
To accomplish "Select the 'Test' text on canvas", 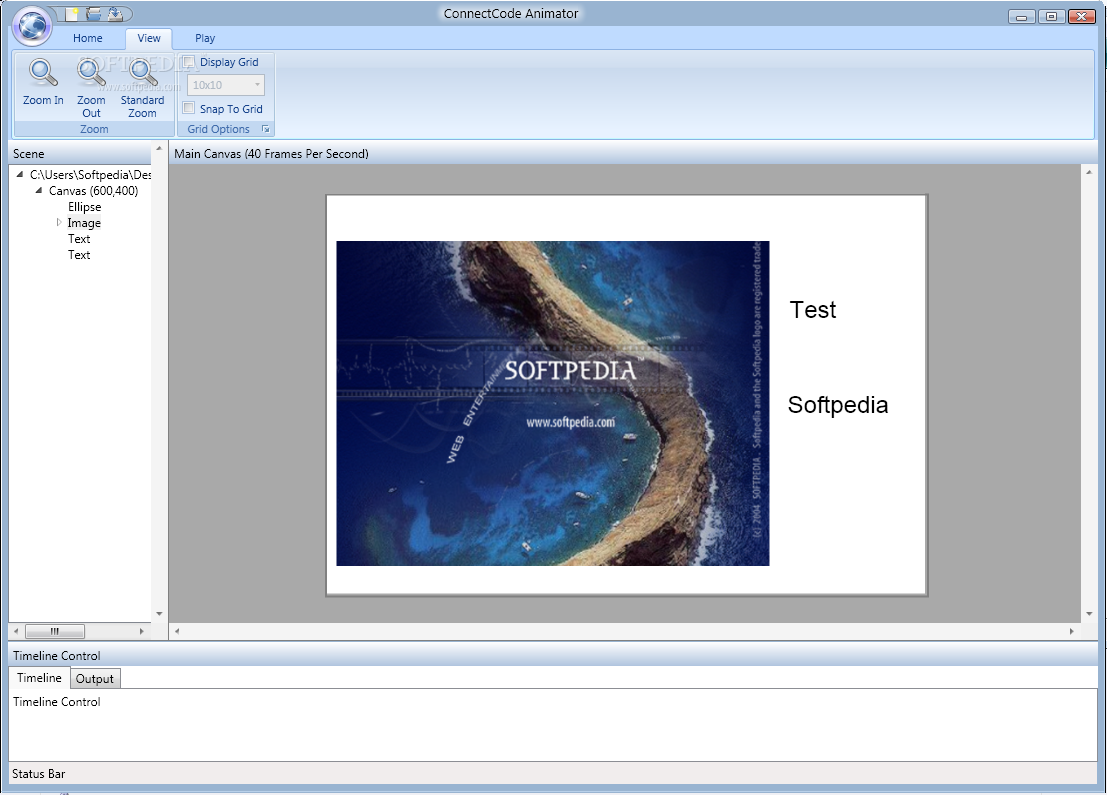I will click(x=813, y=310).
